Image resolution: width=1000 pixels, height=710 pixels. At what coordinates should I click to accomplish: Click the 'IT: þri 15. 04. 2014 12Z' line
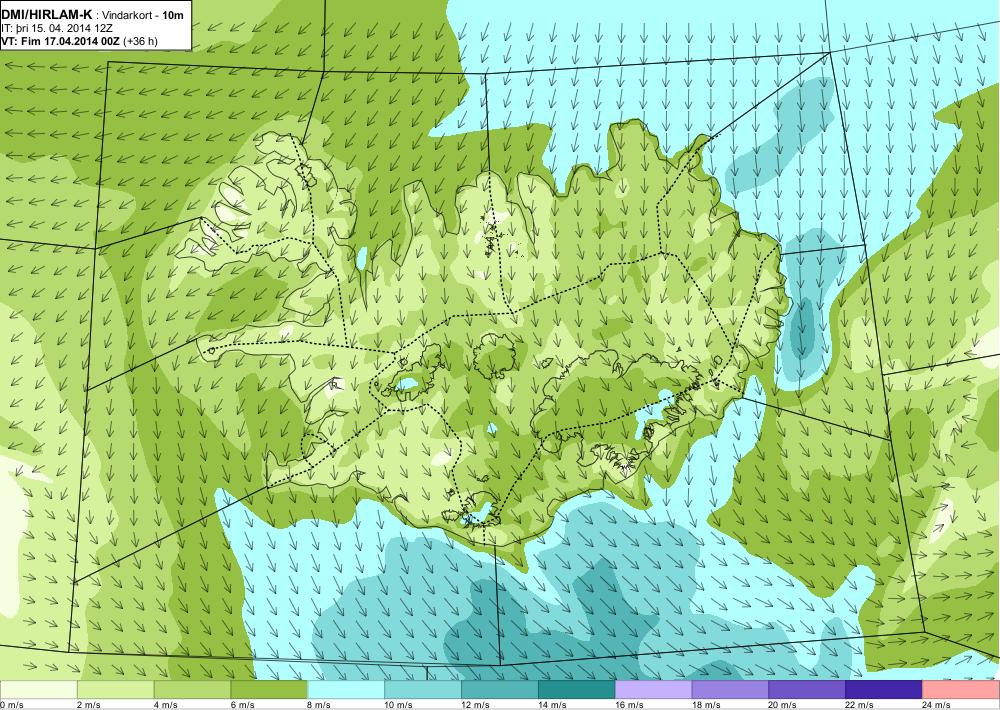[57, 29]
